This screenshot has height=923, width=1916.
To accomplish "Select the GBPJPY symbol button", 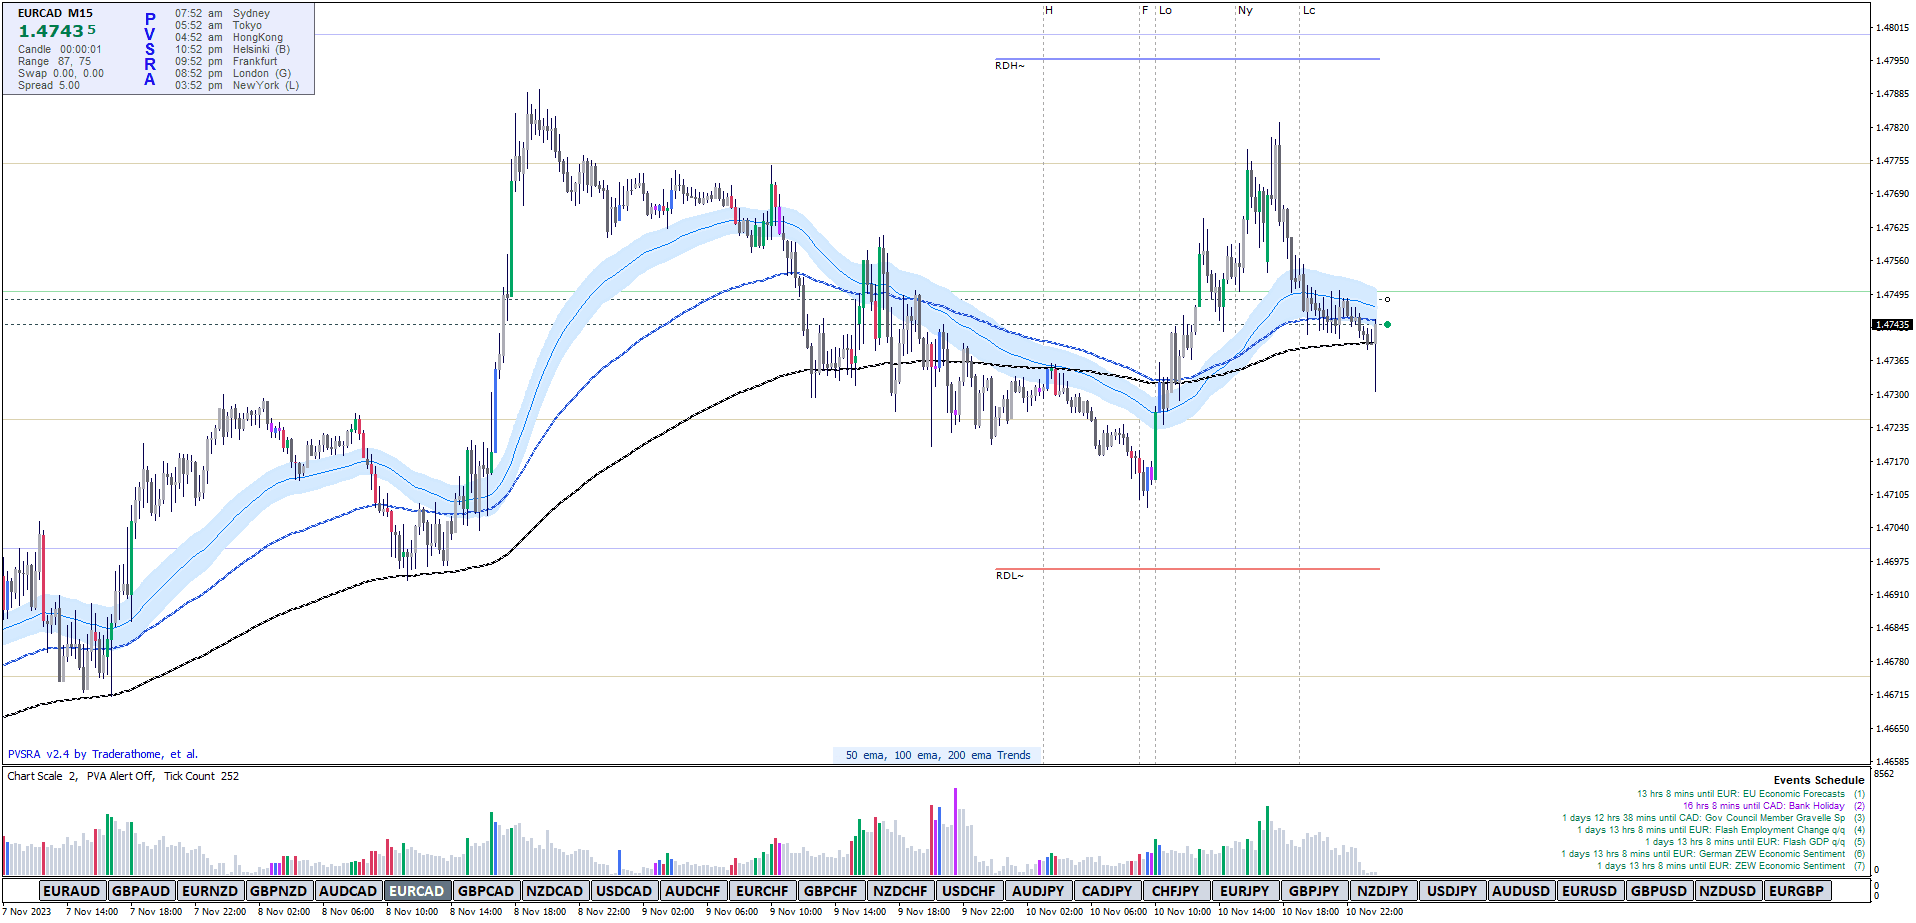I will click(x=1313, y=891).
